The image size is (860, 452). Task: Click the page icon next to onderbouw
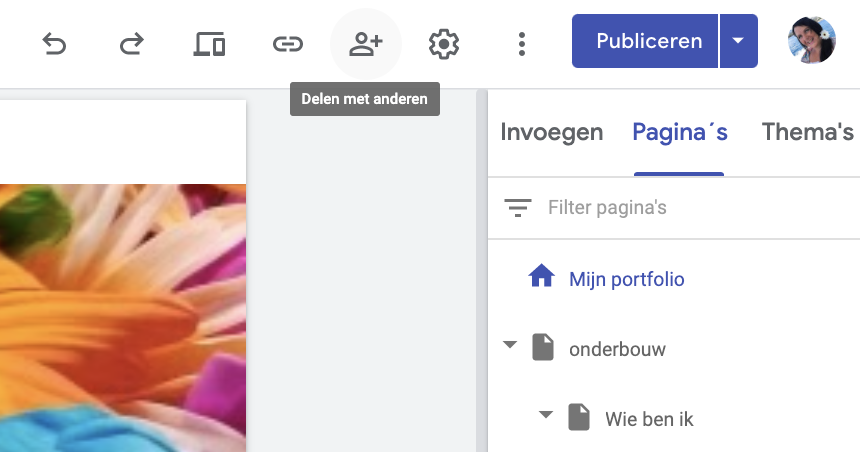542,348
